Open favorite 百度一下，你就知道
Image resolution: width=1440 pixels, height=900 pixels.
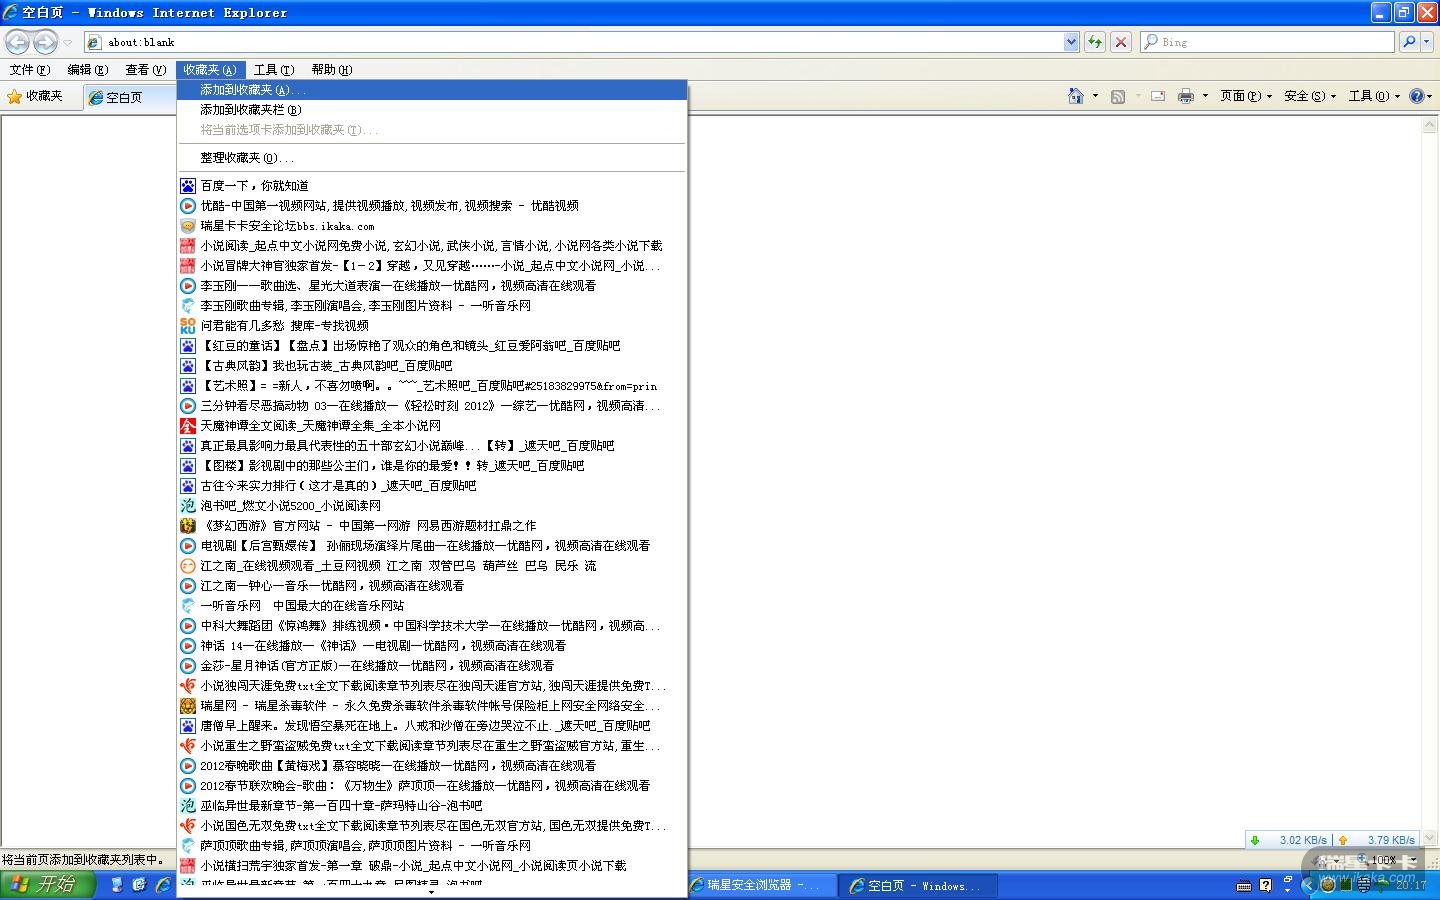(432, 186)
